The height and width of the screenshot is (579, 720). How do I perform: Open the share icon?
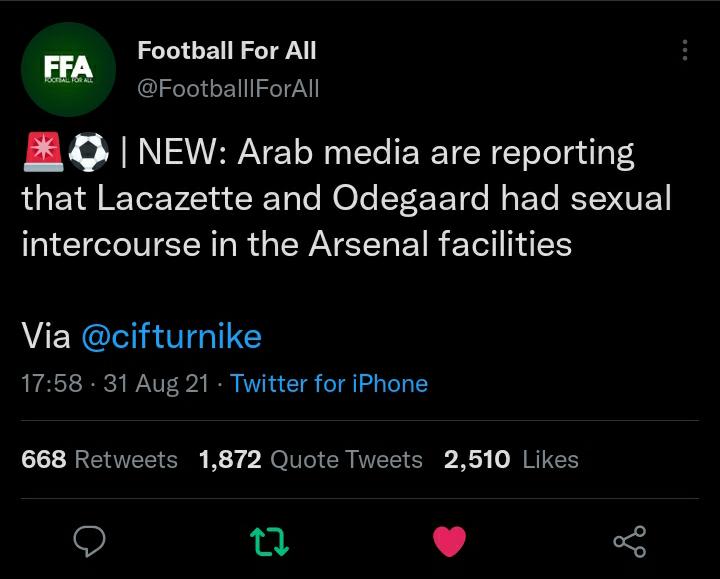click(x=630, y=542)
